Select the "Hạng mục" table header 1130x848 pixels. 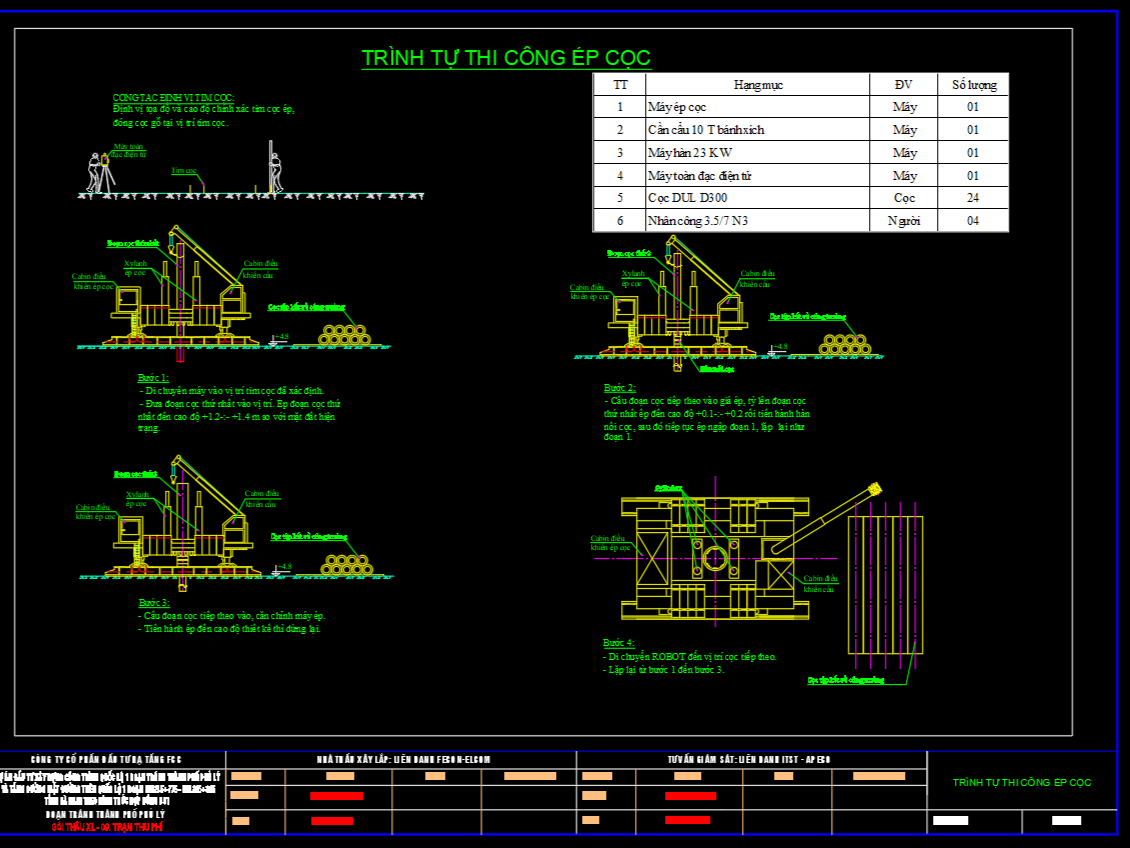(x=758, y=85)
